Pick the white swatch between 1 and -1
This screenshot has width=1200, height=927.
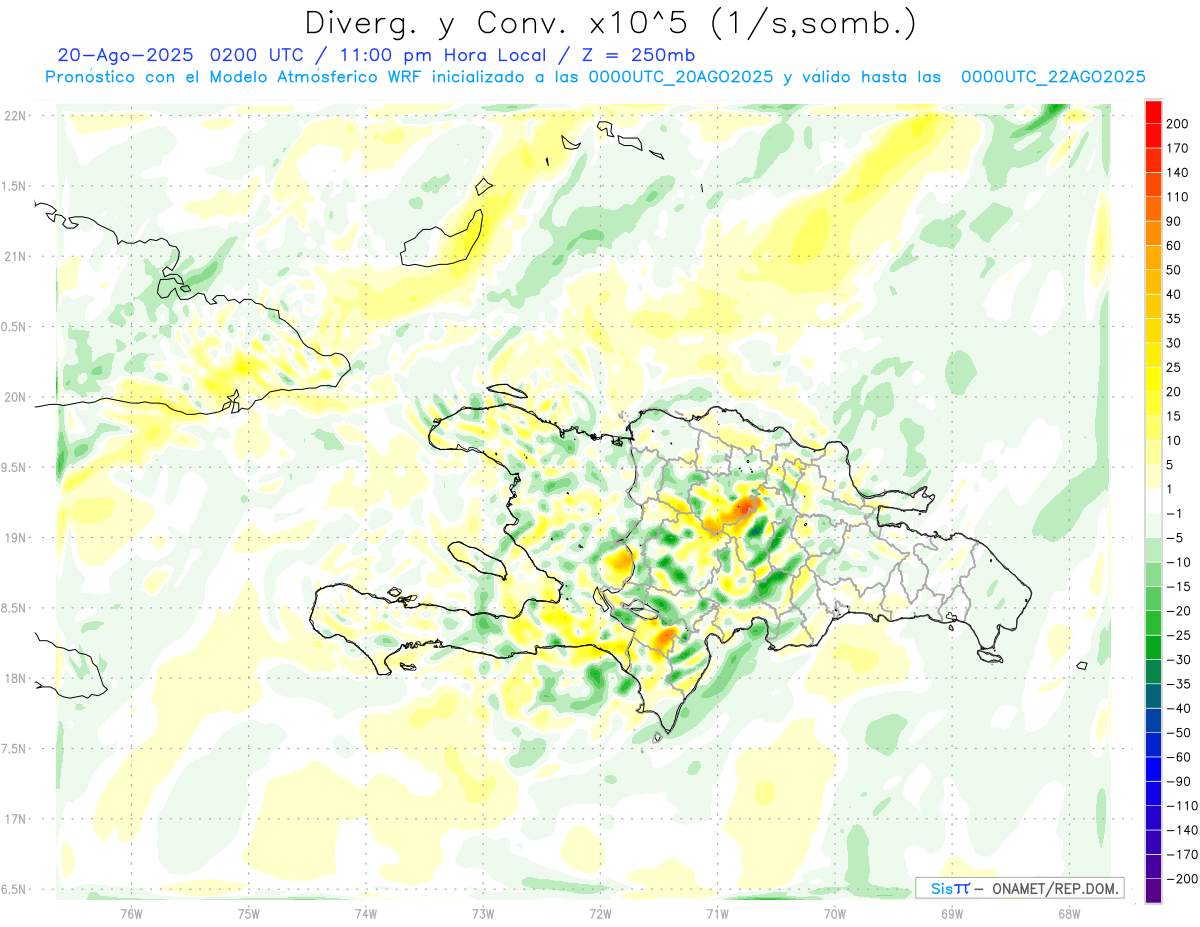pos(1153,501)
